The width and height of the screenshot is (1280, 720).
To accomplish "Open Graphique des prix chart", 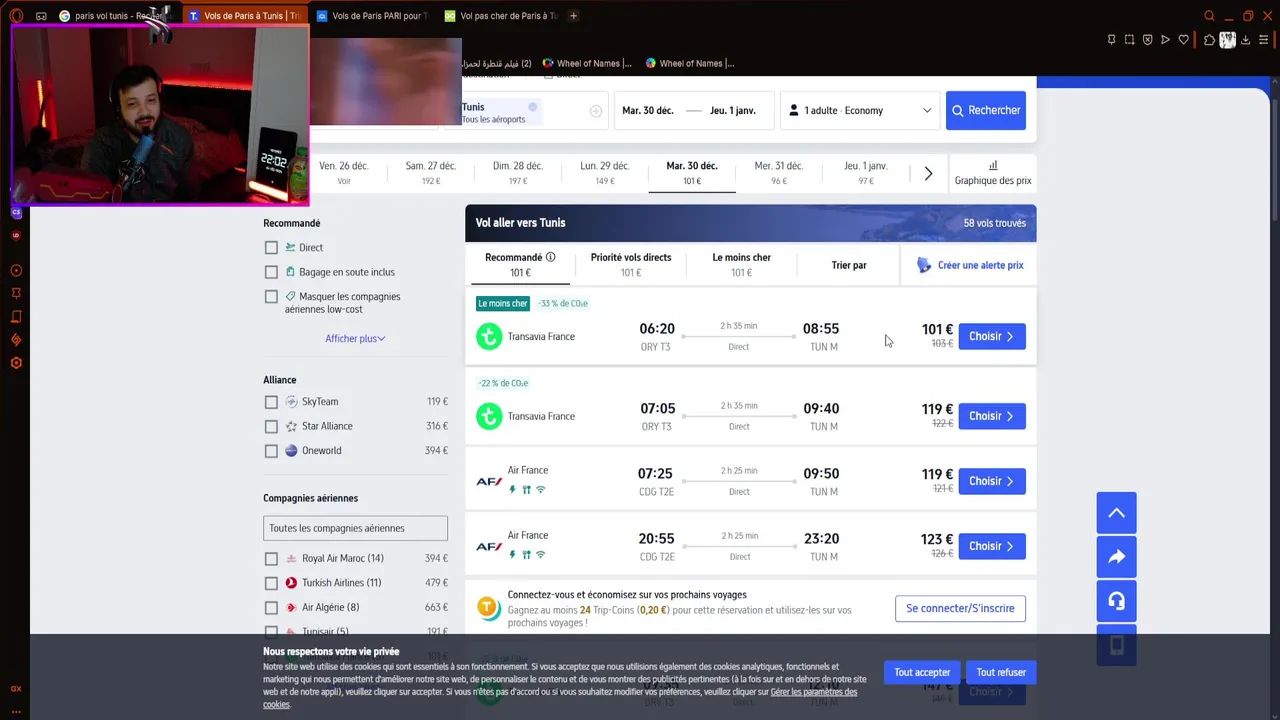I will tap(992, 173).
